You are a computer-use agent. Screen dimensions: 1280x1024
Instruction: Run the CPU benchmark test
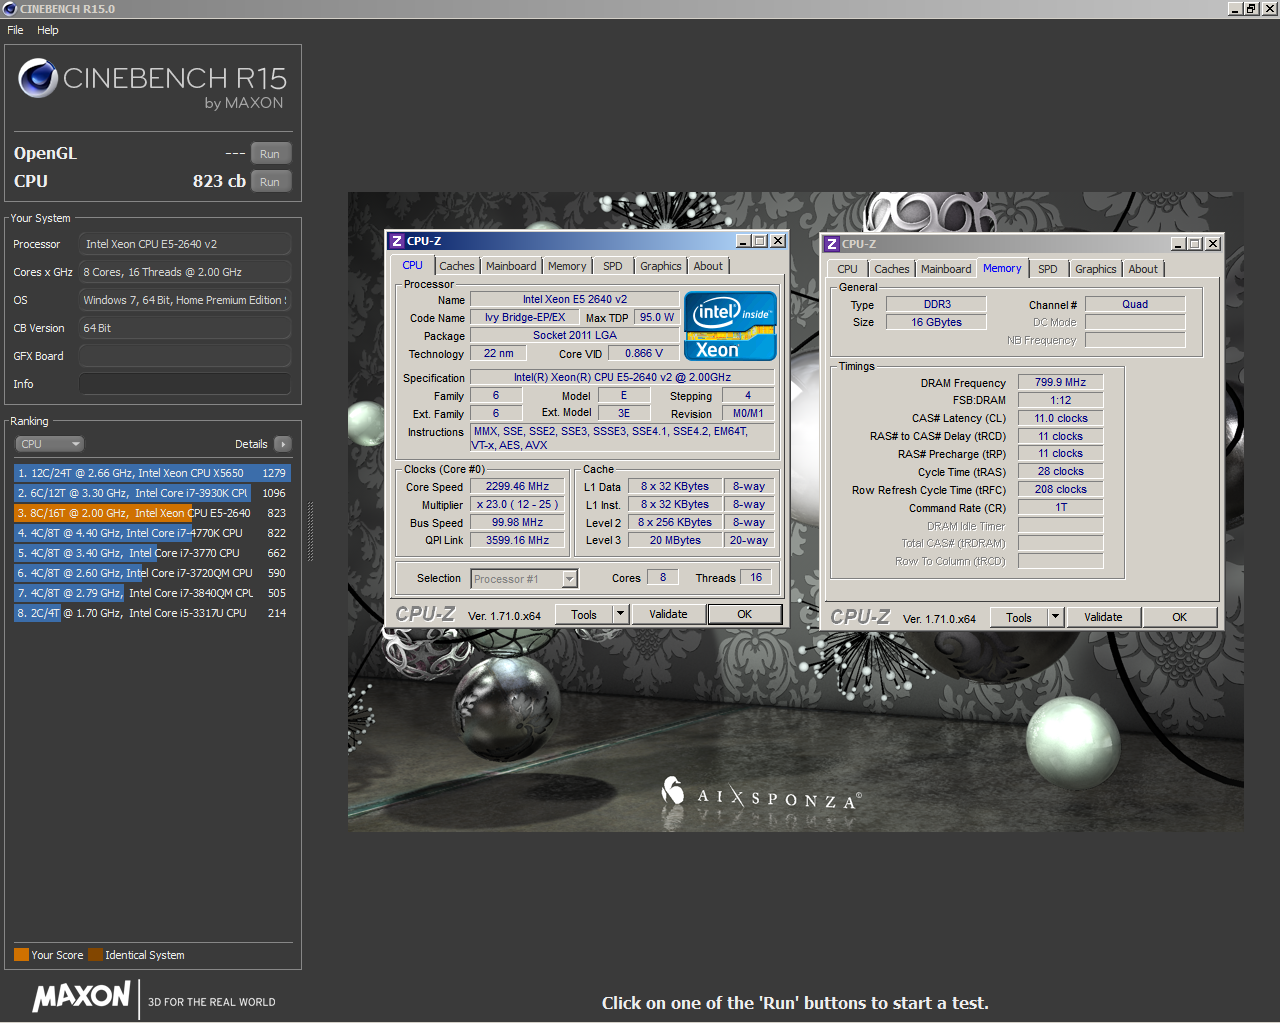pyautogui.click(x=270, y=181)
